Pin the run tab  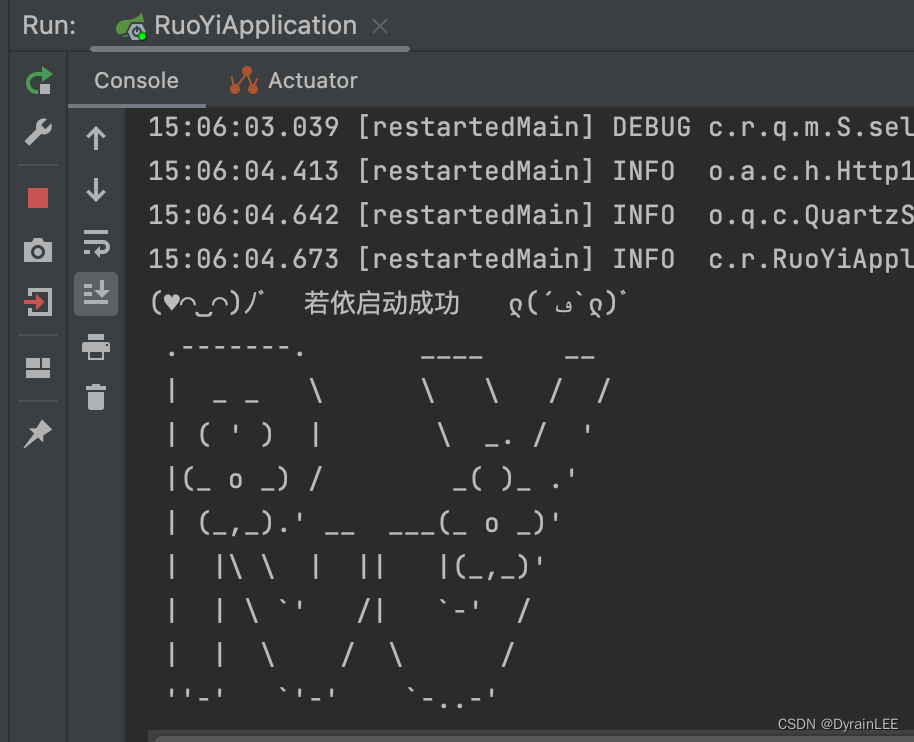(x=38, y=434)
